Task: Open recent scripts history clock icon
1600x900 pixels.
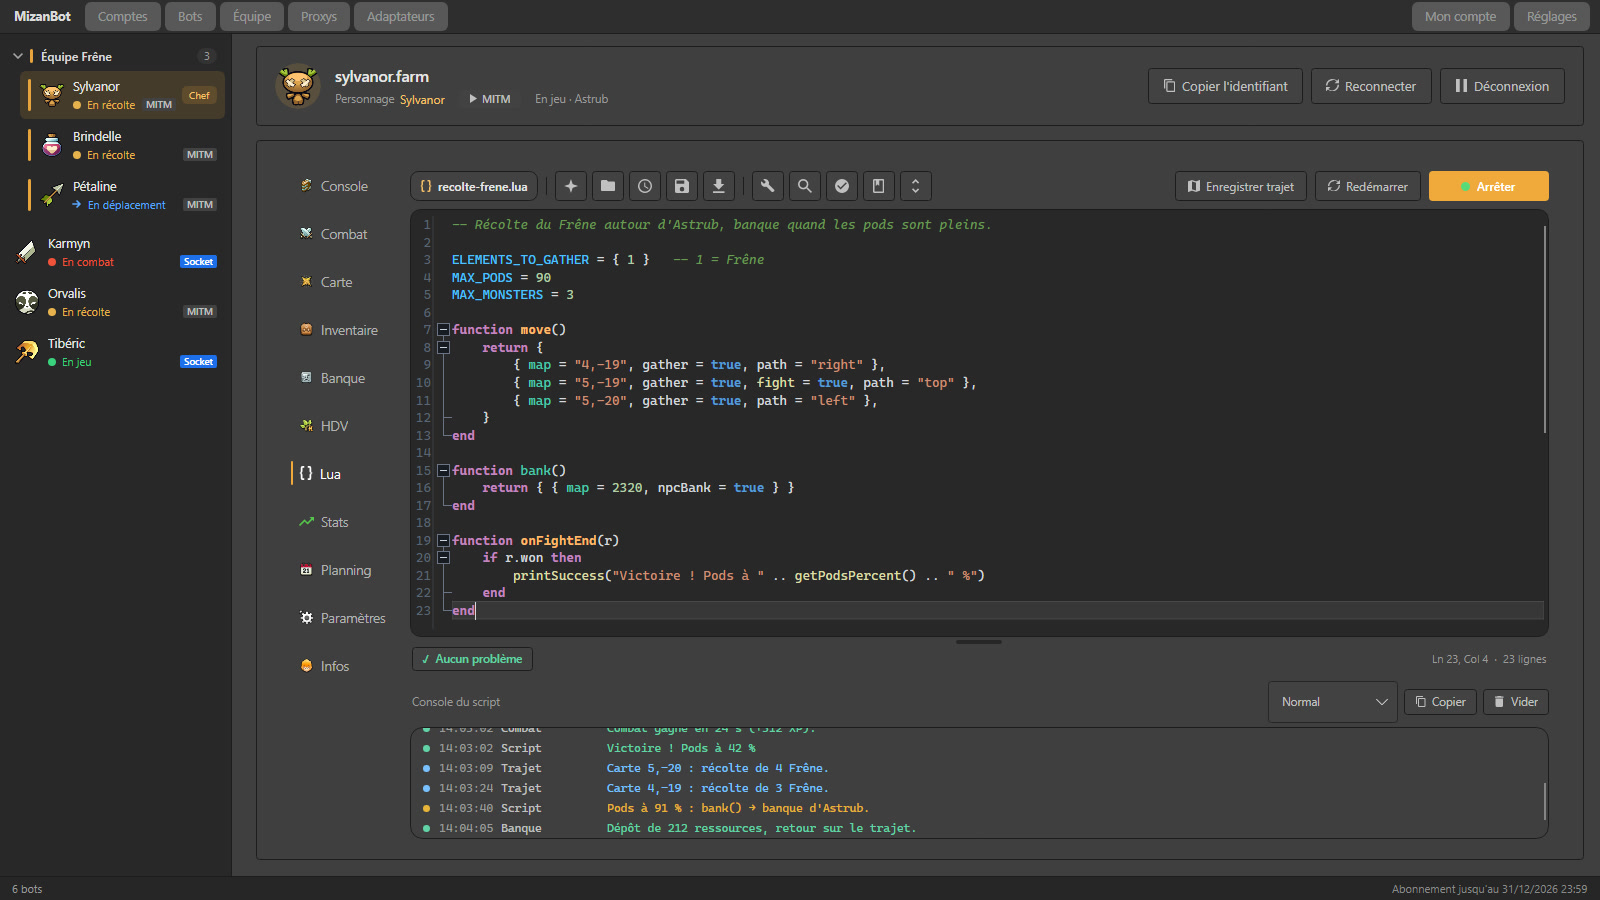Action: click(645, 186)
